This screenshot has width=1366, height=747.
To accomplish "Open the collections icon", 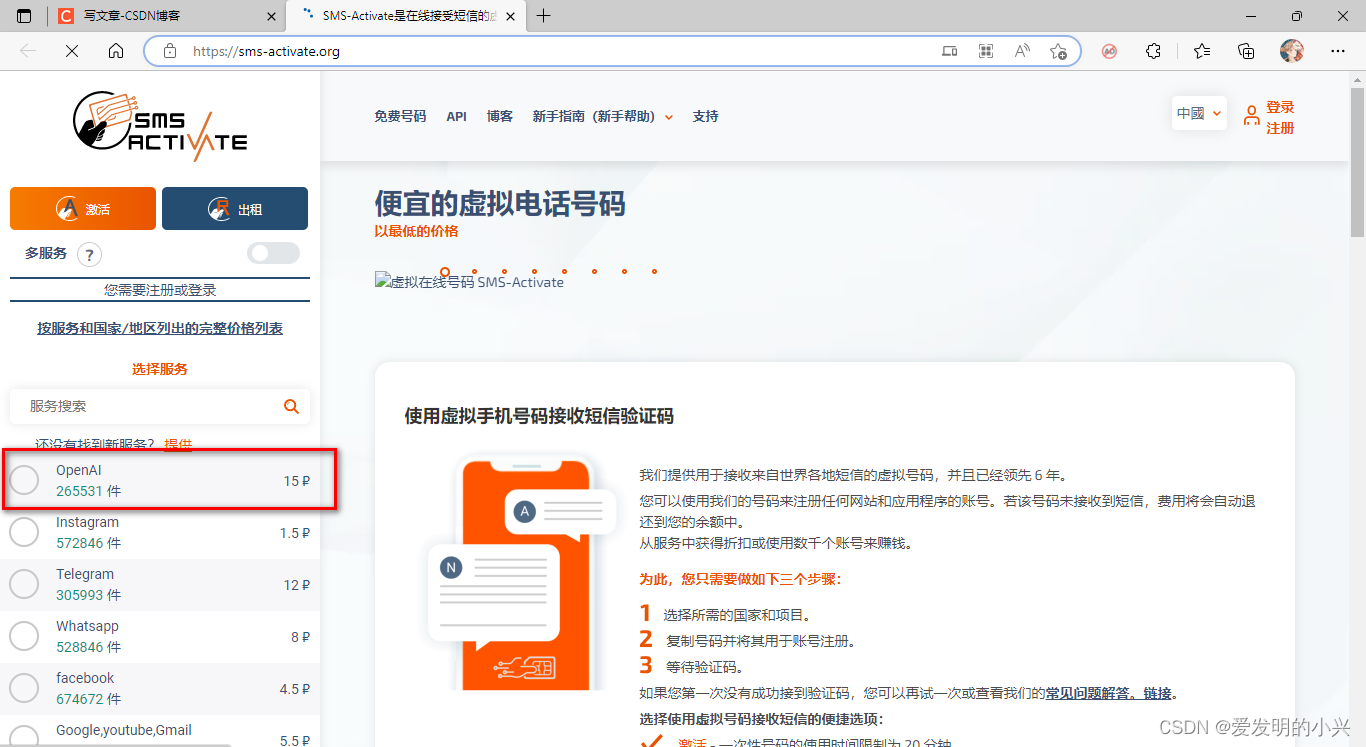I will click(x=1246, y=51).
